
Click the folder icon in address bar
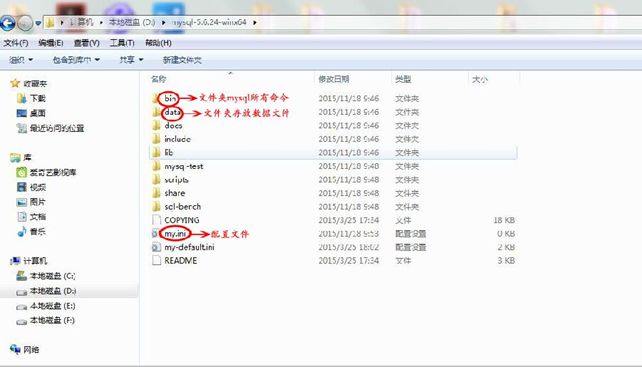[50, 23]
